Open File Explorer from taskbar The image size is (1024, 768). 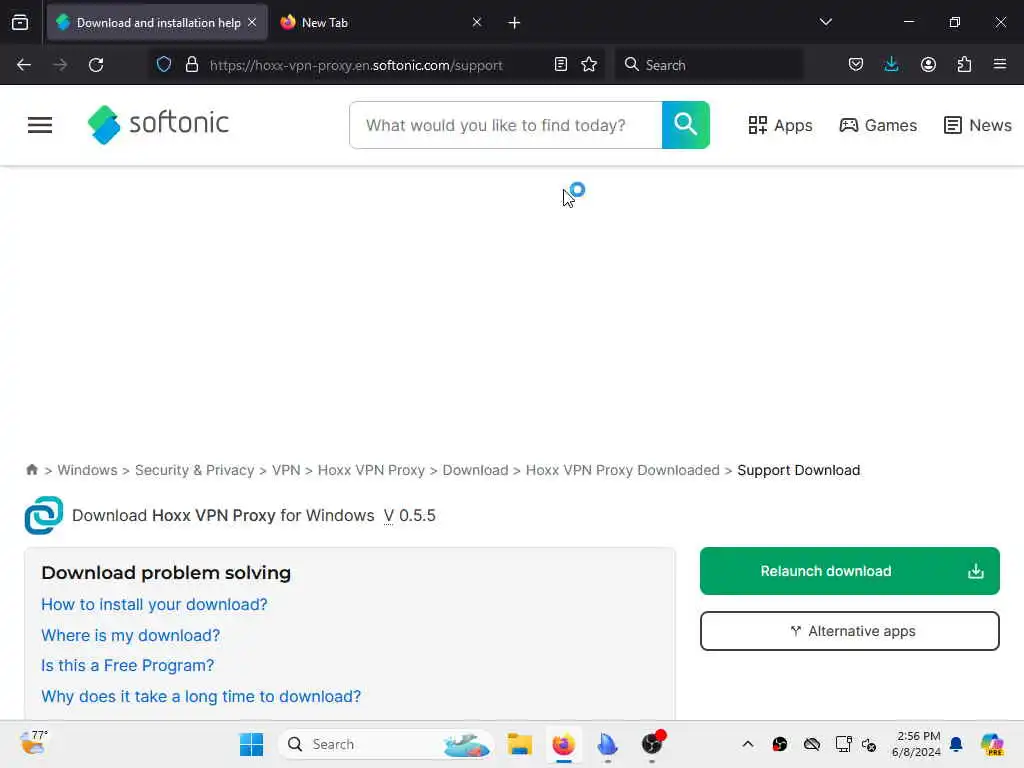click(x=520, y=744)
